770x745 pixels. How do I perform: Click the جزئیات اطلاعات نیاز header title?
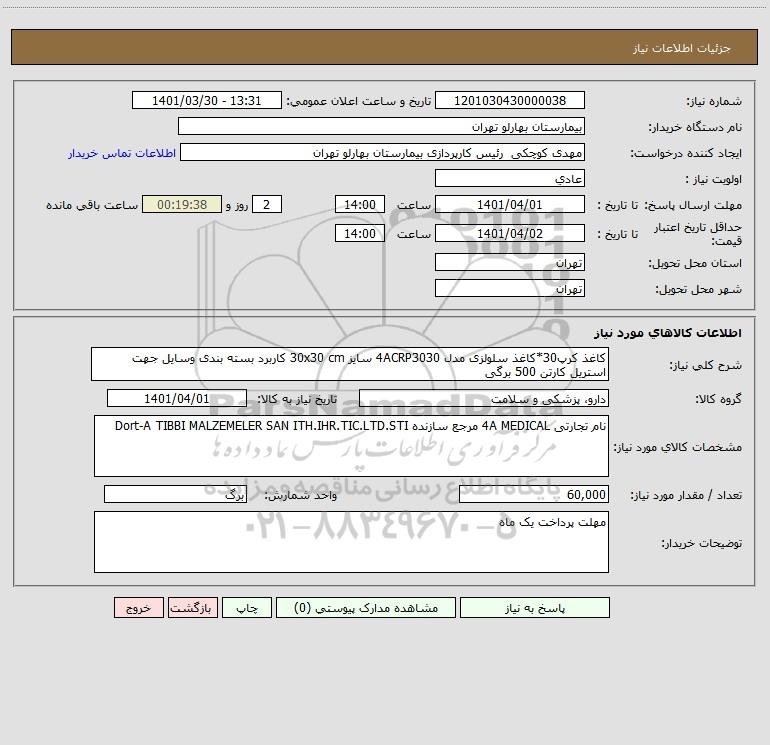pos(681,48)
